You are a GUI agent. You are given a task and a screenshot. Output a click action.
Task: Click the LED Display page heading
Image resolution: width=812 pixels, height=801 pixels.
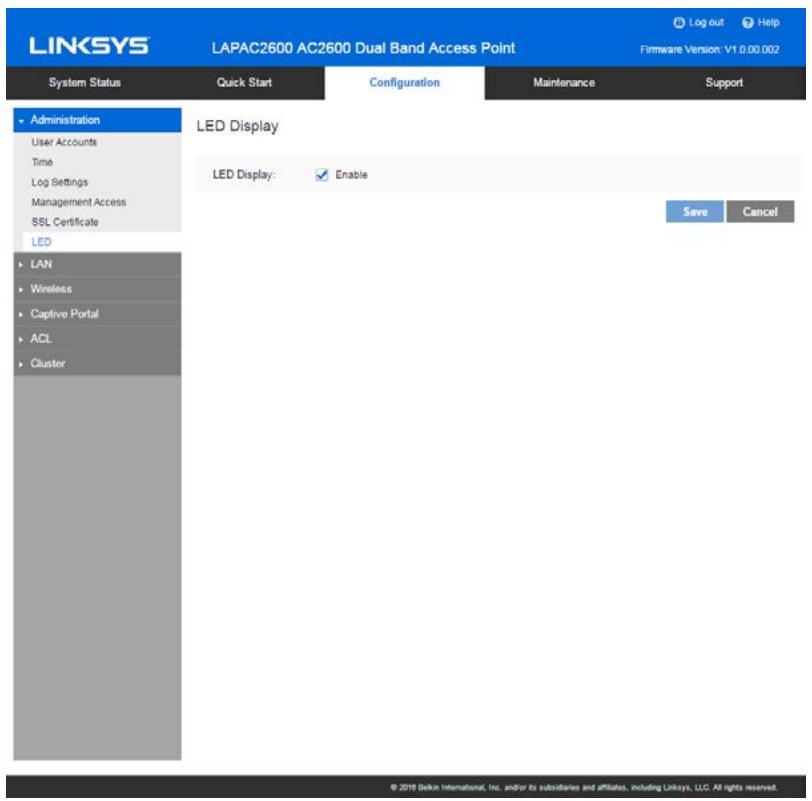pos(237,126)
